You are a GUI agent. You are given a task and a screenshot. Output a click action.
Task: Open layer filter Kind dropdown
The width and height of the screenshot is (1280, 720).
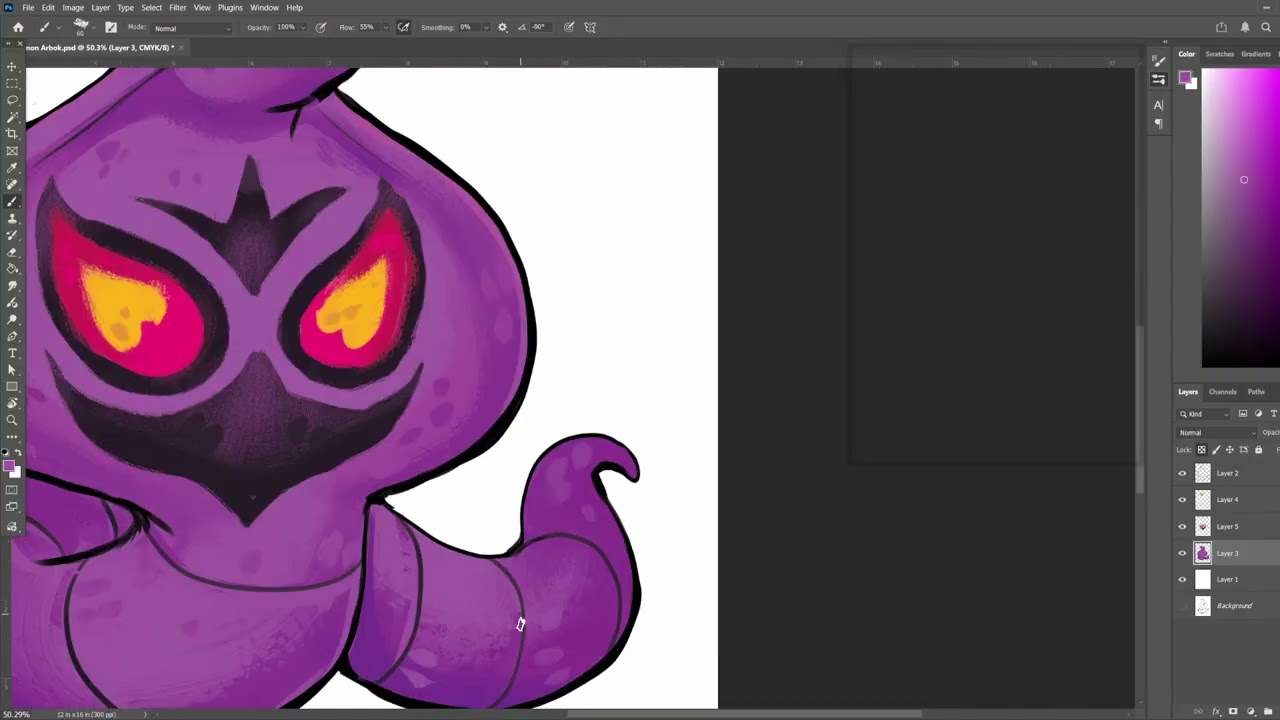point(1203,414)
